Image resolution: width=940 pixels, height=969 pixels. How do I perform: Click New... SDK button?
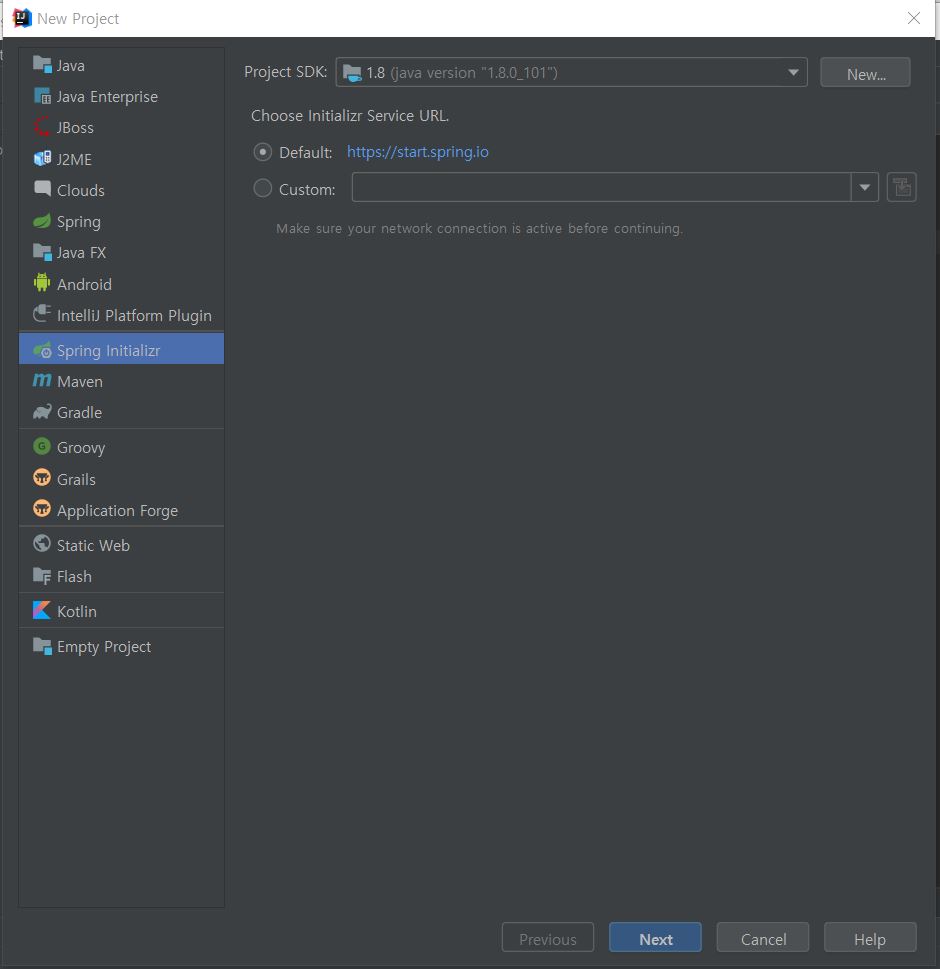[865, 73]
